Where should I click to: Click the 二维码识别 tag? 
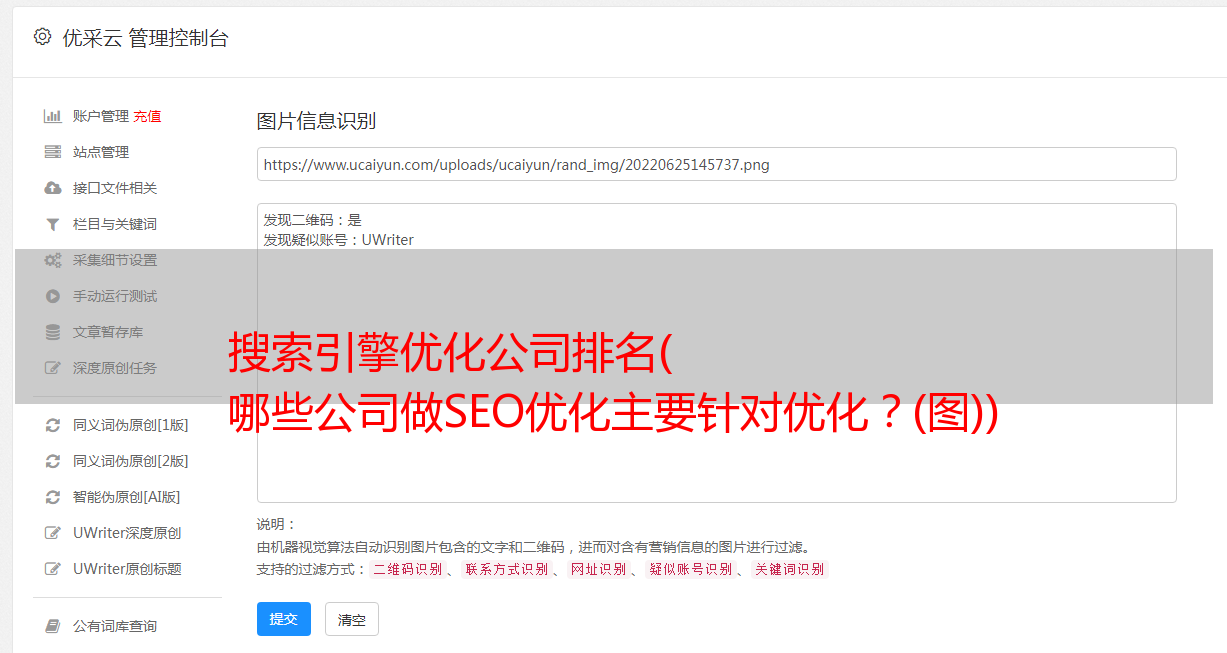pos(408,569)
